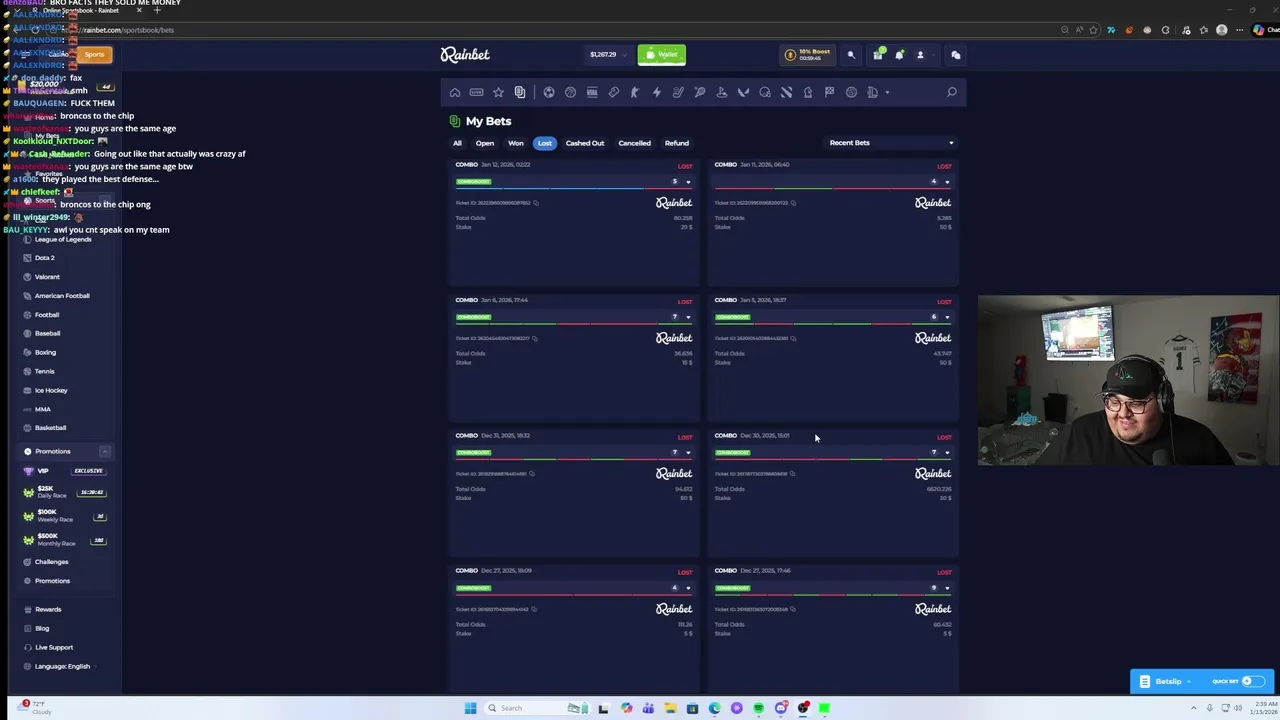
Task: Open Live Support in sidebar
Action: (x=54, y=647)
